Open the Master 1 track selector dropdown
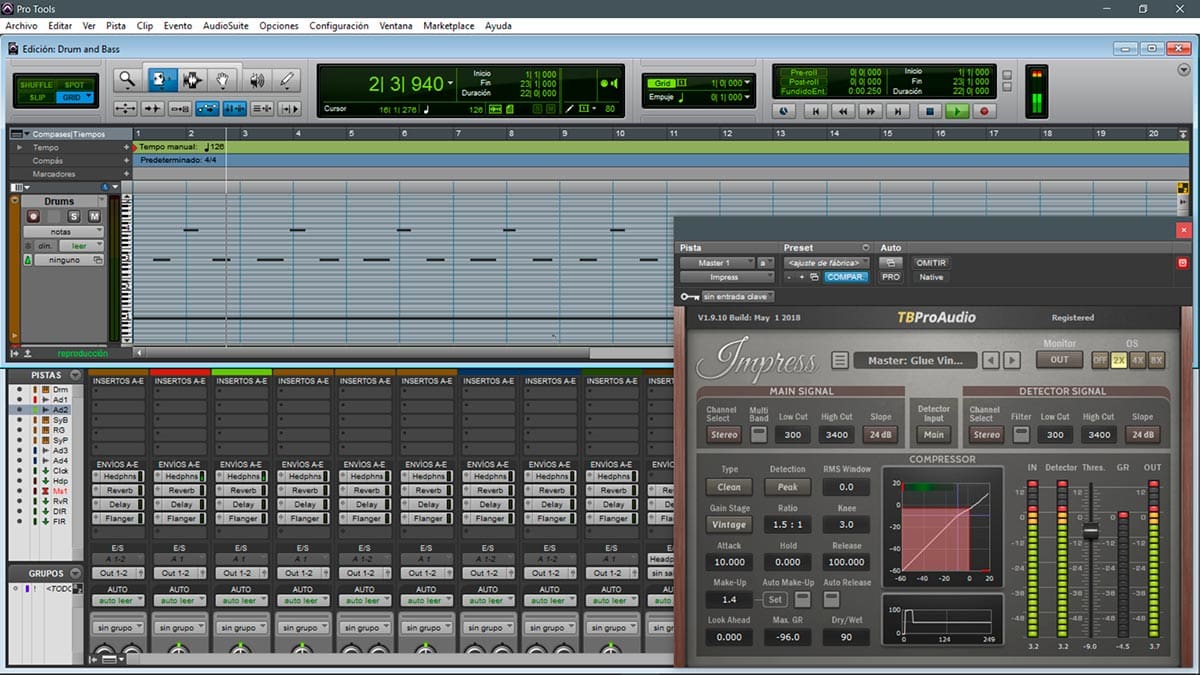Image resolution: width=1200 pixels, height=675 pixels. click(x=717, y=263)
